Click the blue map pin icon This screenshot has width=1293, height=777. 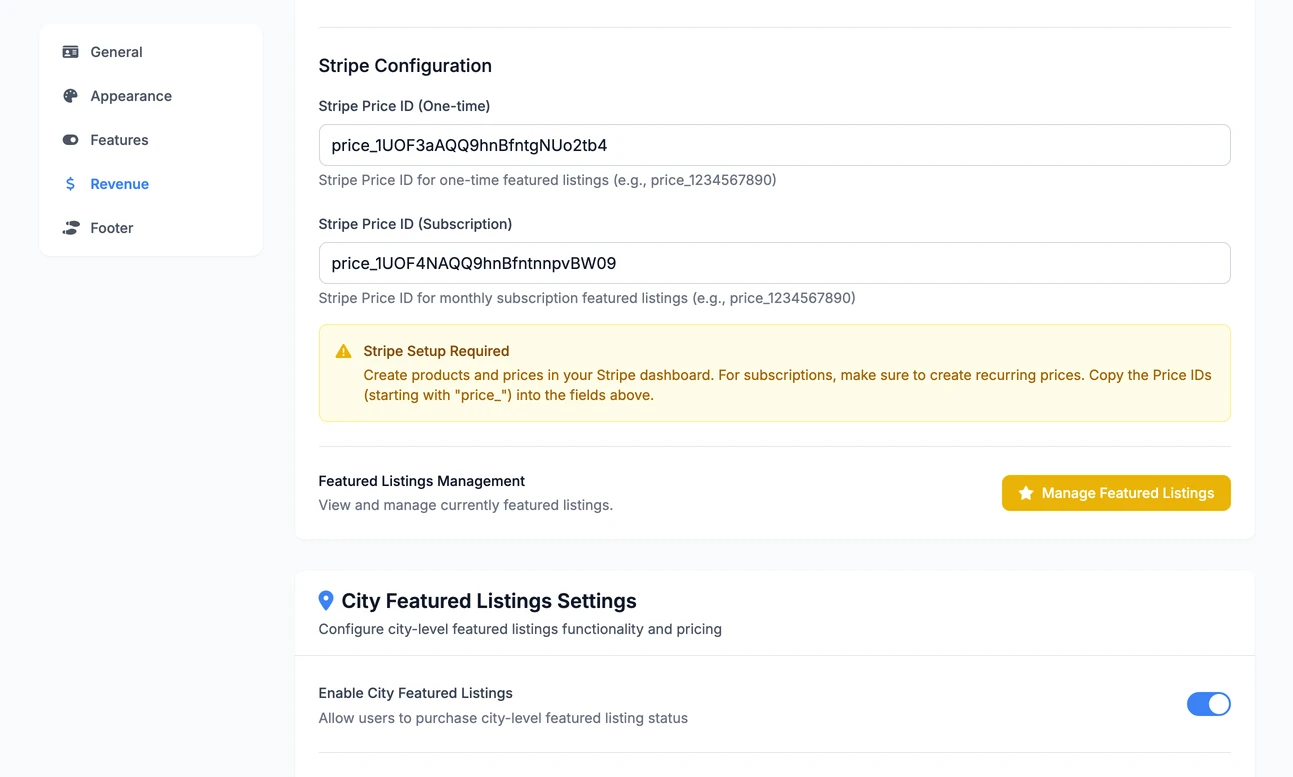coord(326,601)
